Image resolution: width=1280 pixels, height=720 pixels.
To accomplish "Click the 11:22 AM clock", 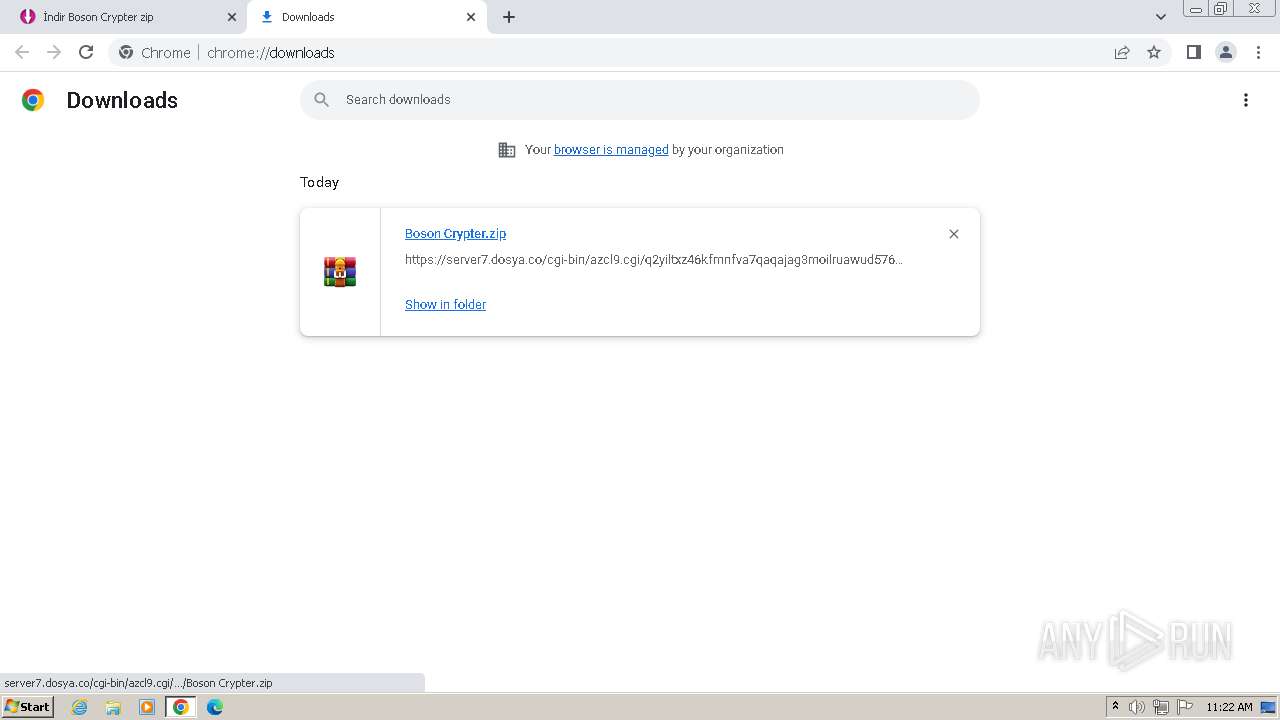I will click(x=1229, y=707).
